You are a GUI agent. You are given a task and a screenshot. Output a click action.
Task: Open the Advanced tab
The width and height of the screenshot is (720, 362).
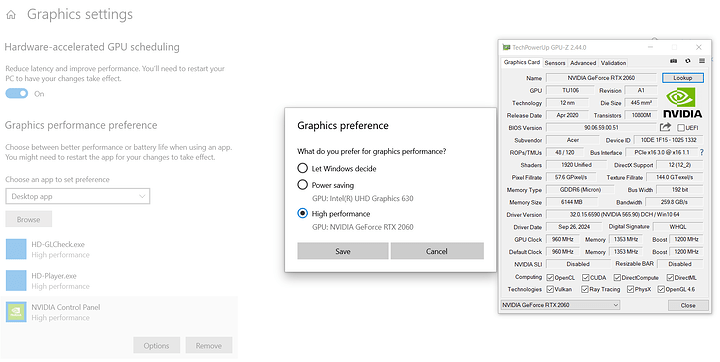click(583, 63)
